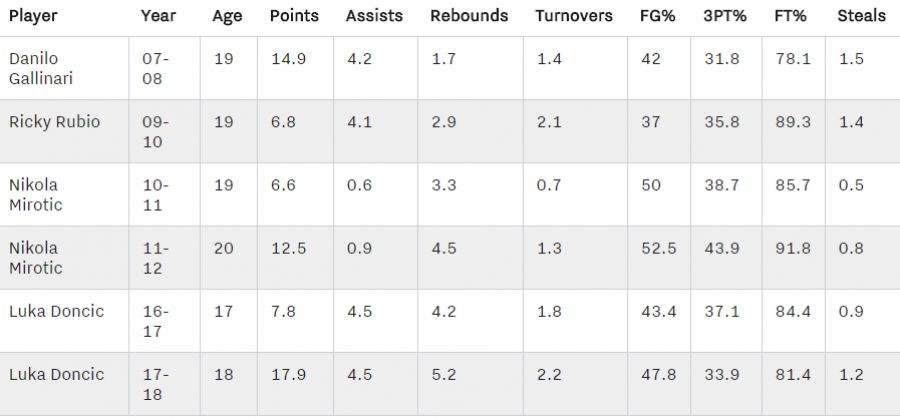Image resolution: width=900 pixels, height=419 pixels.
Task: Click the Age column header
Action: [x=226, y=16]
